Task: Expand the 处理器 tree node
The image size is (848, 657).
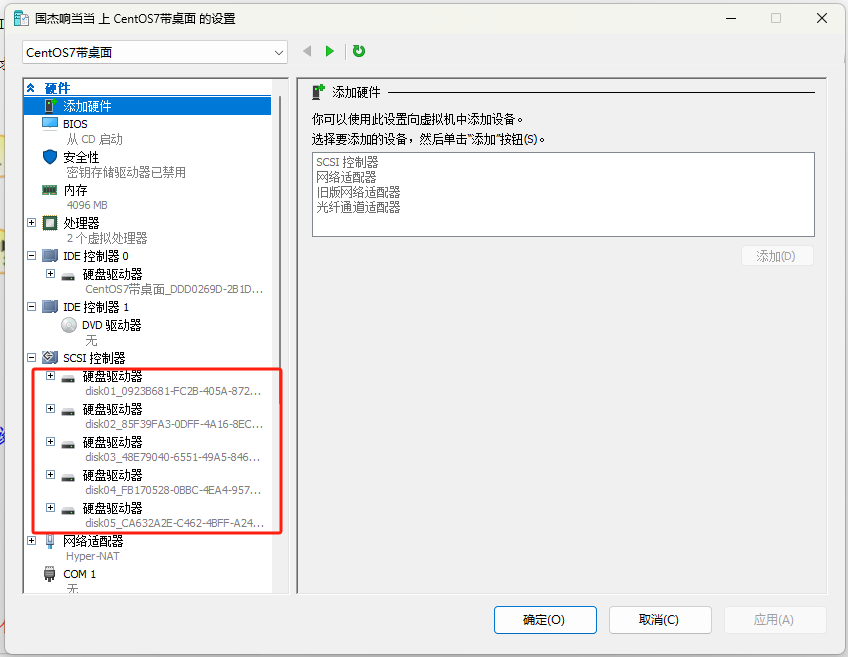Action: click(31, 222)
